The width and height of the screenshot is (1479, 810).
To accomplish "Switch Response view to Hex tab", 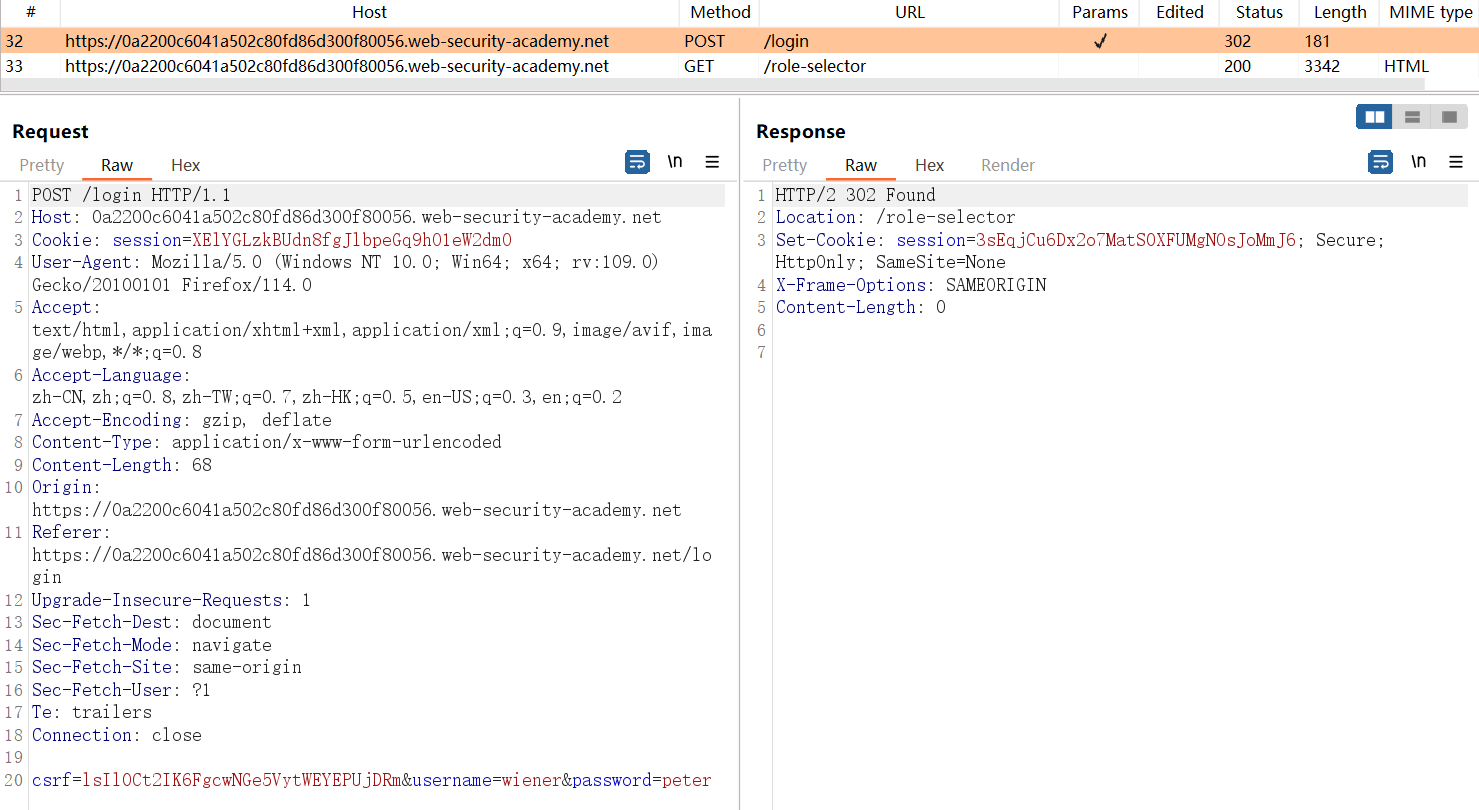I will [929, 165].
